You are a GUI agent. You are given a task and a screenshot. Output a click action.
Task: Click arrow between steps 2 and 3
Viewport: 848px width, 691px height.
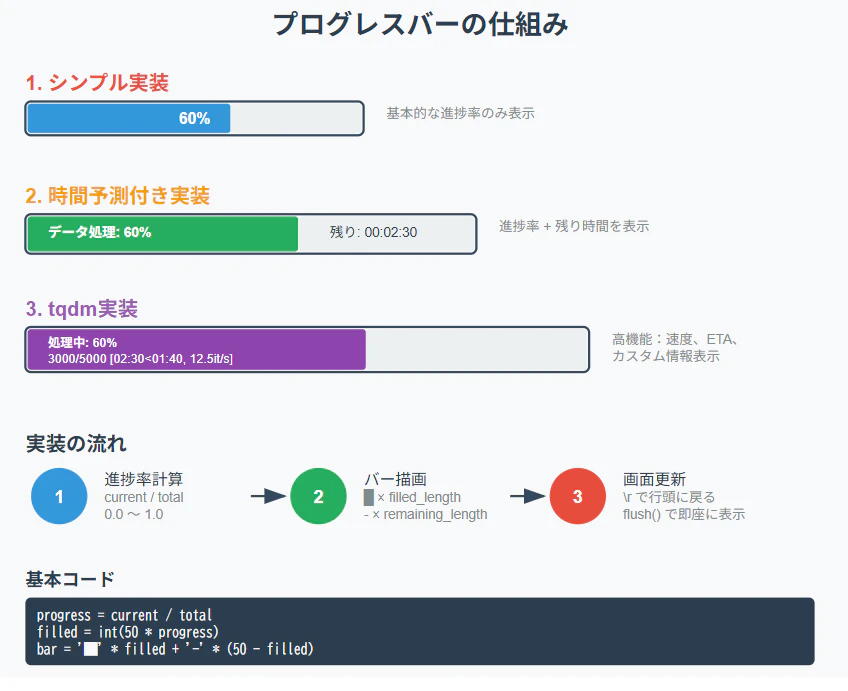pyautogui.click(x=528, y=496)
